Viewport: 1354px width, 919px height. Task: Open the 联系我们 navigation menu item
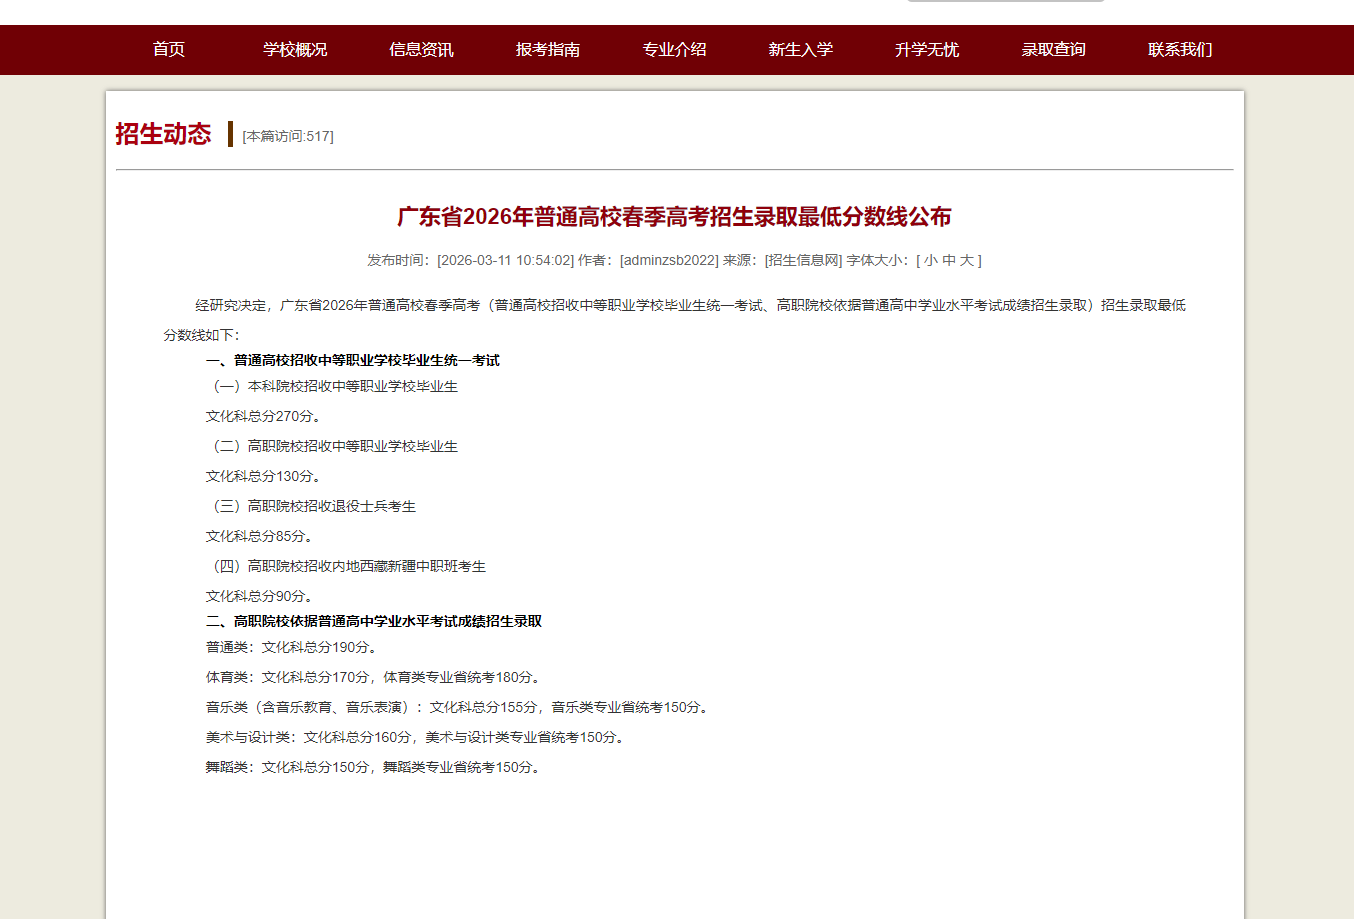pyautogui.click(x=1180, y=50)
